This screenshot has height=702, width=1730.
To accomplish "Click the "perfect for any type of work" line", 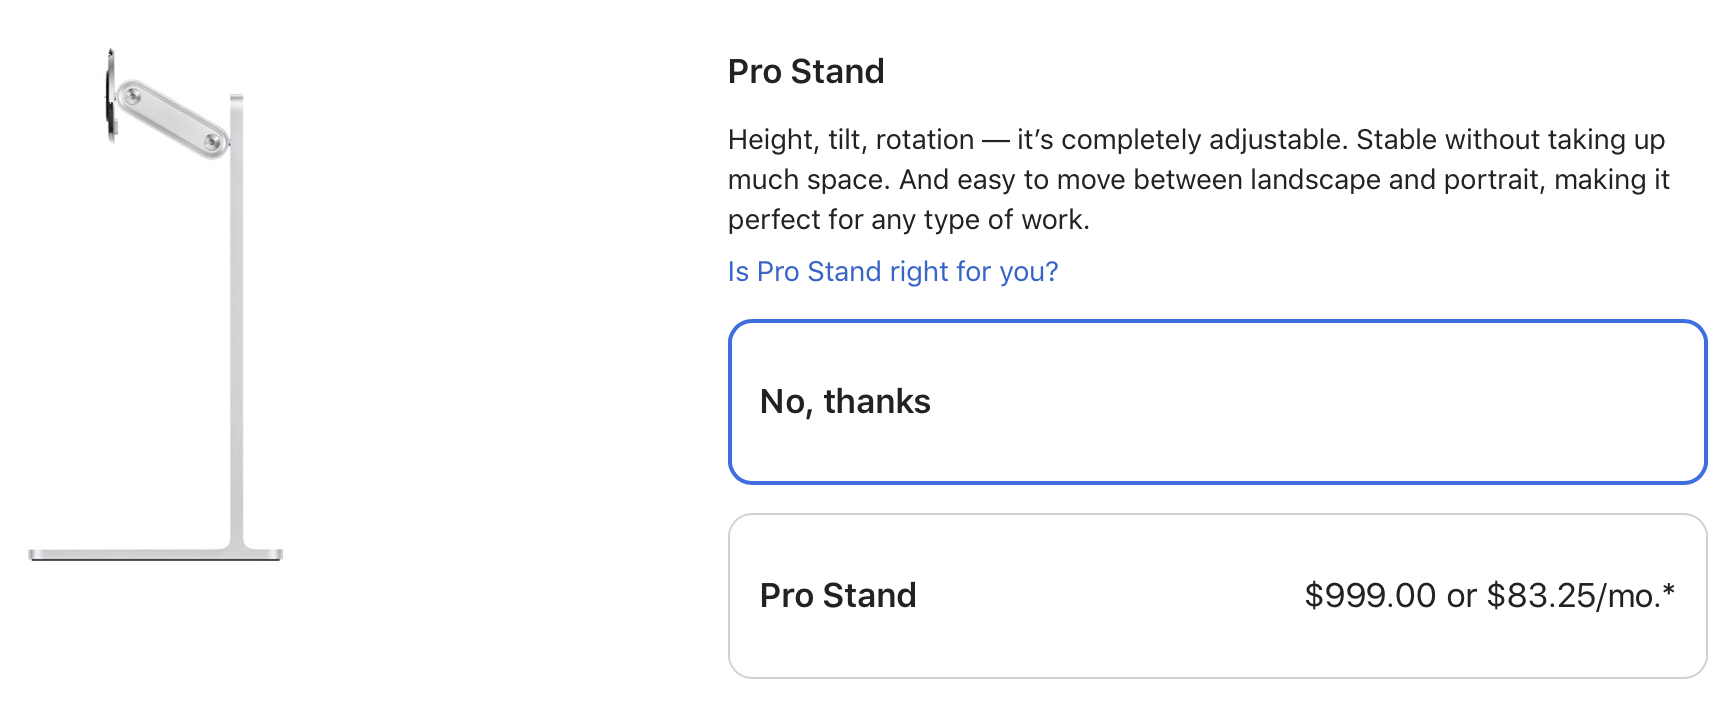I will (x=909, y=220).
